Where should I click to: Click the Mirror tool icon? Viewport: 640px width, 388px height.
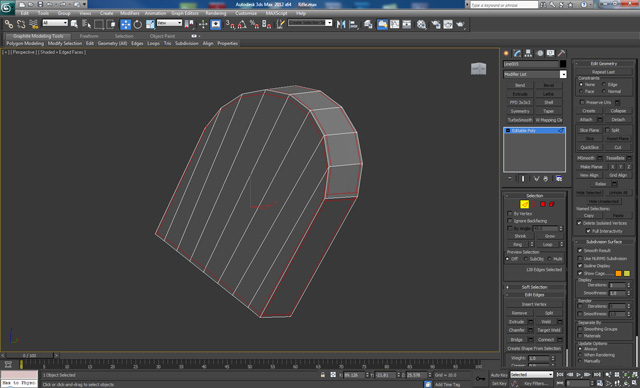[x=341, y=24]
